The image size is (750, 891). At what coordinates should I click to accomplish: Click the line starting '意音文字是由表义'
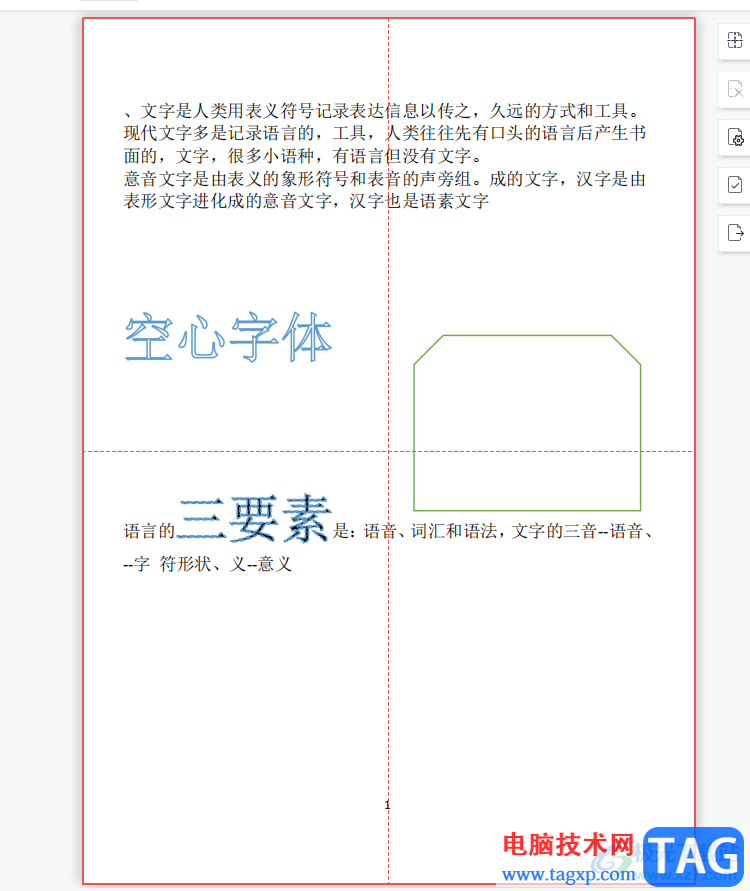385,179
